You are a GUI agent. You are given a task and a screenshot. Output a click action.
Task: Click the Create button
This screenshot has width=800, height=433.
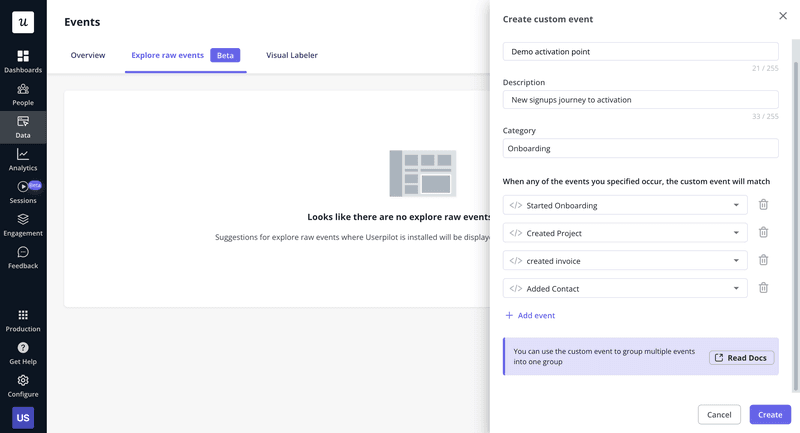coord(770,415)
